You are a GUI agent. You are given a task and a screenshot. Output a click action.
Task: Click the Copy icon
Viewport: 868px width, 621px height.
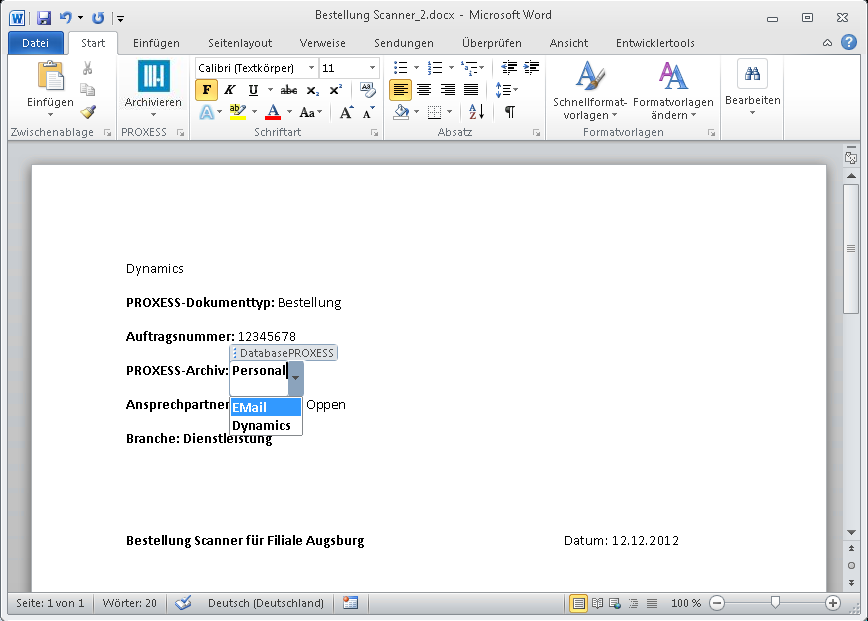(x=87, y=90)
